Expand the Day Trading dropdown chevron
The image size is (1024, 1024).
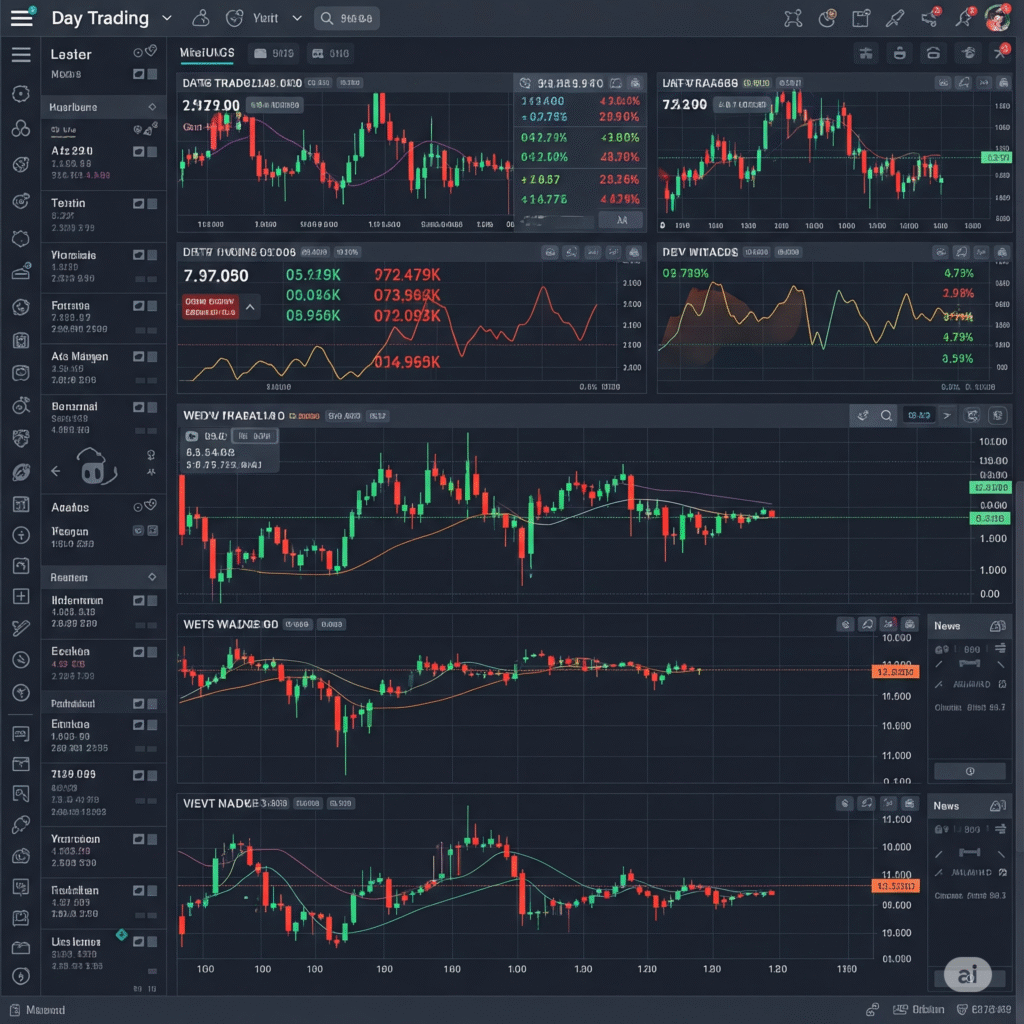pyautogui.click(x=167, y=17)
